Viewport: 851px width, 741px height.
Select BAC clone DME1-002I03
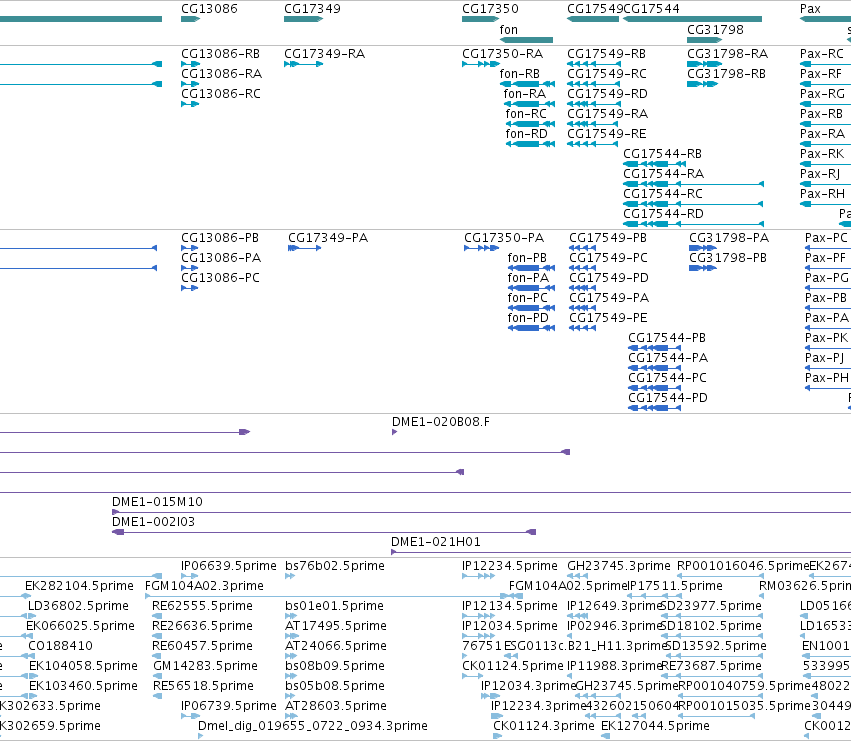[x=154, y=522]
